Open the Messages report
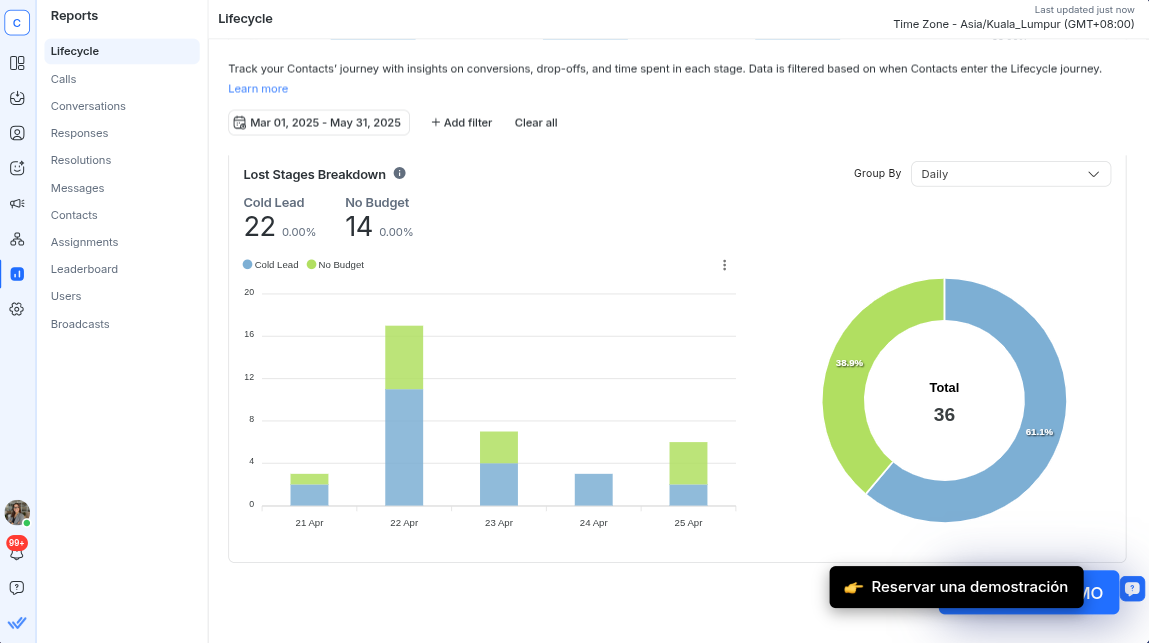The image size is (1149, 643). 77,188
